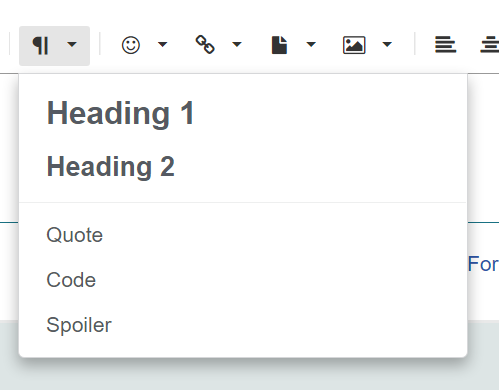Choose Spoiler from the format menu
This screenshot has height=390, width=499.
(79, 325)
